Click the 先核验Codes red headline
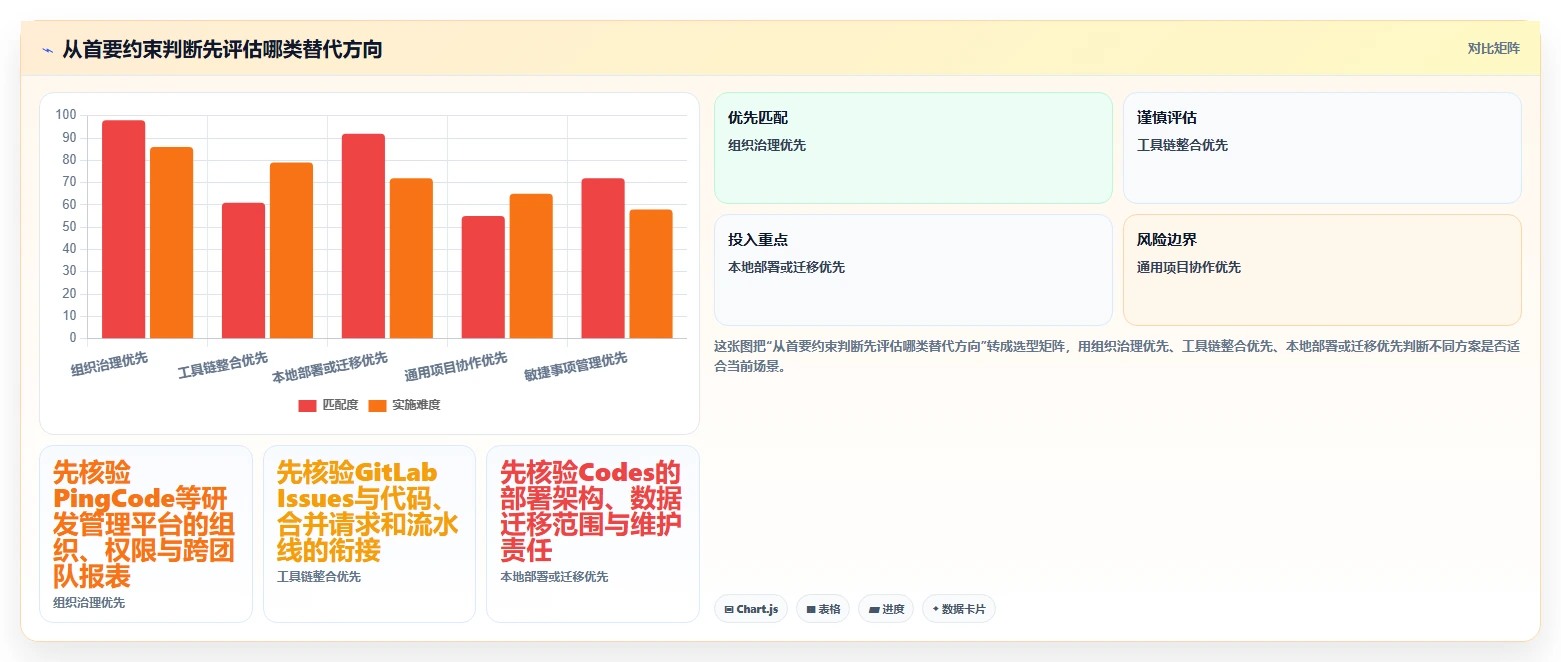 click(x=591, y=511)
